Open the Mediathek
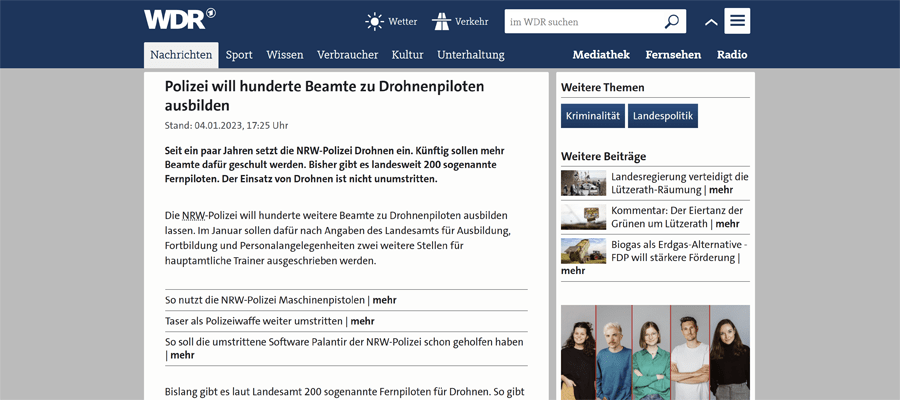 tap(601, 55)
